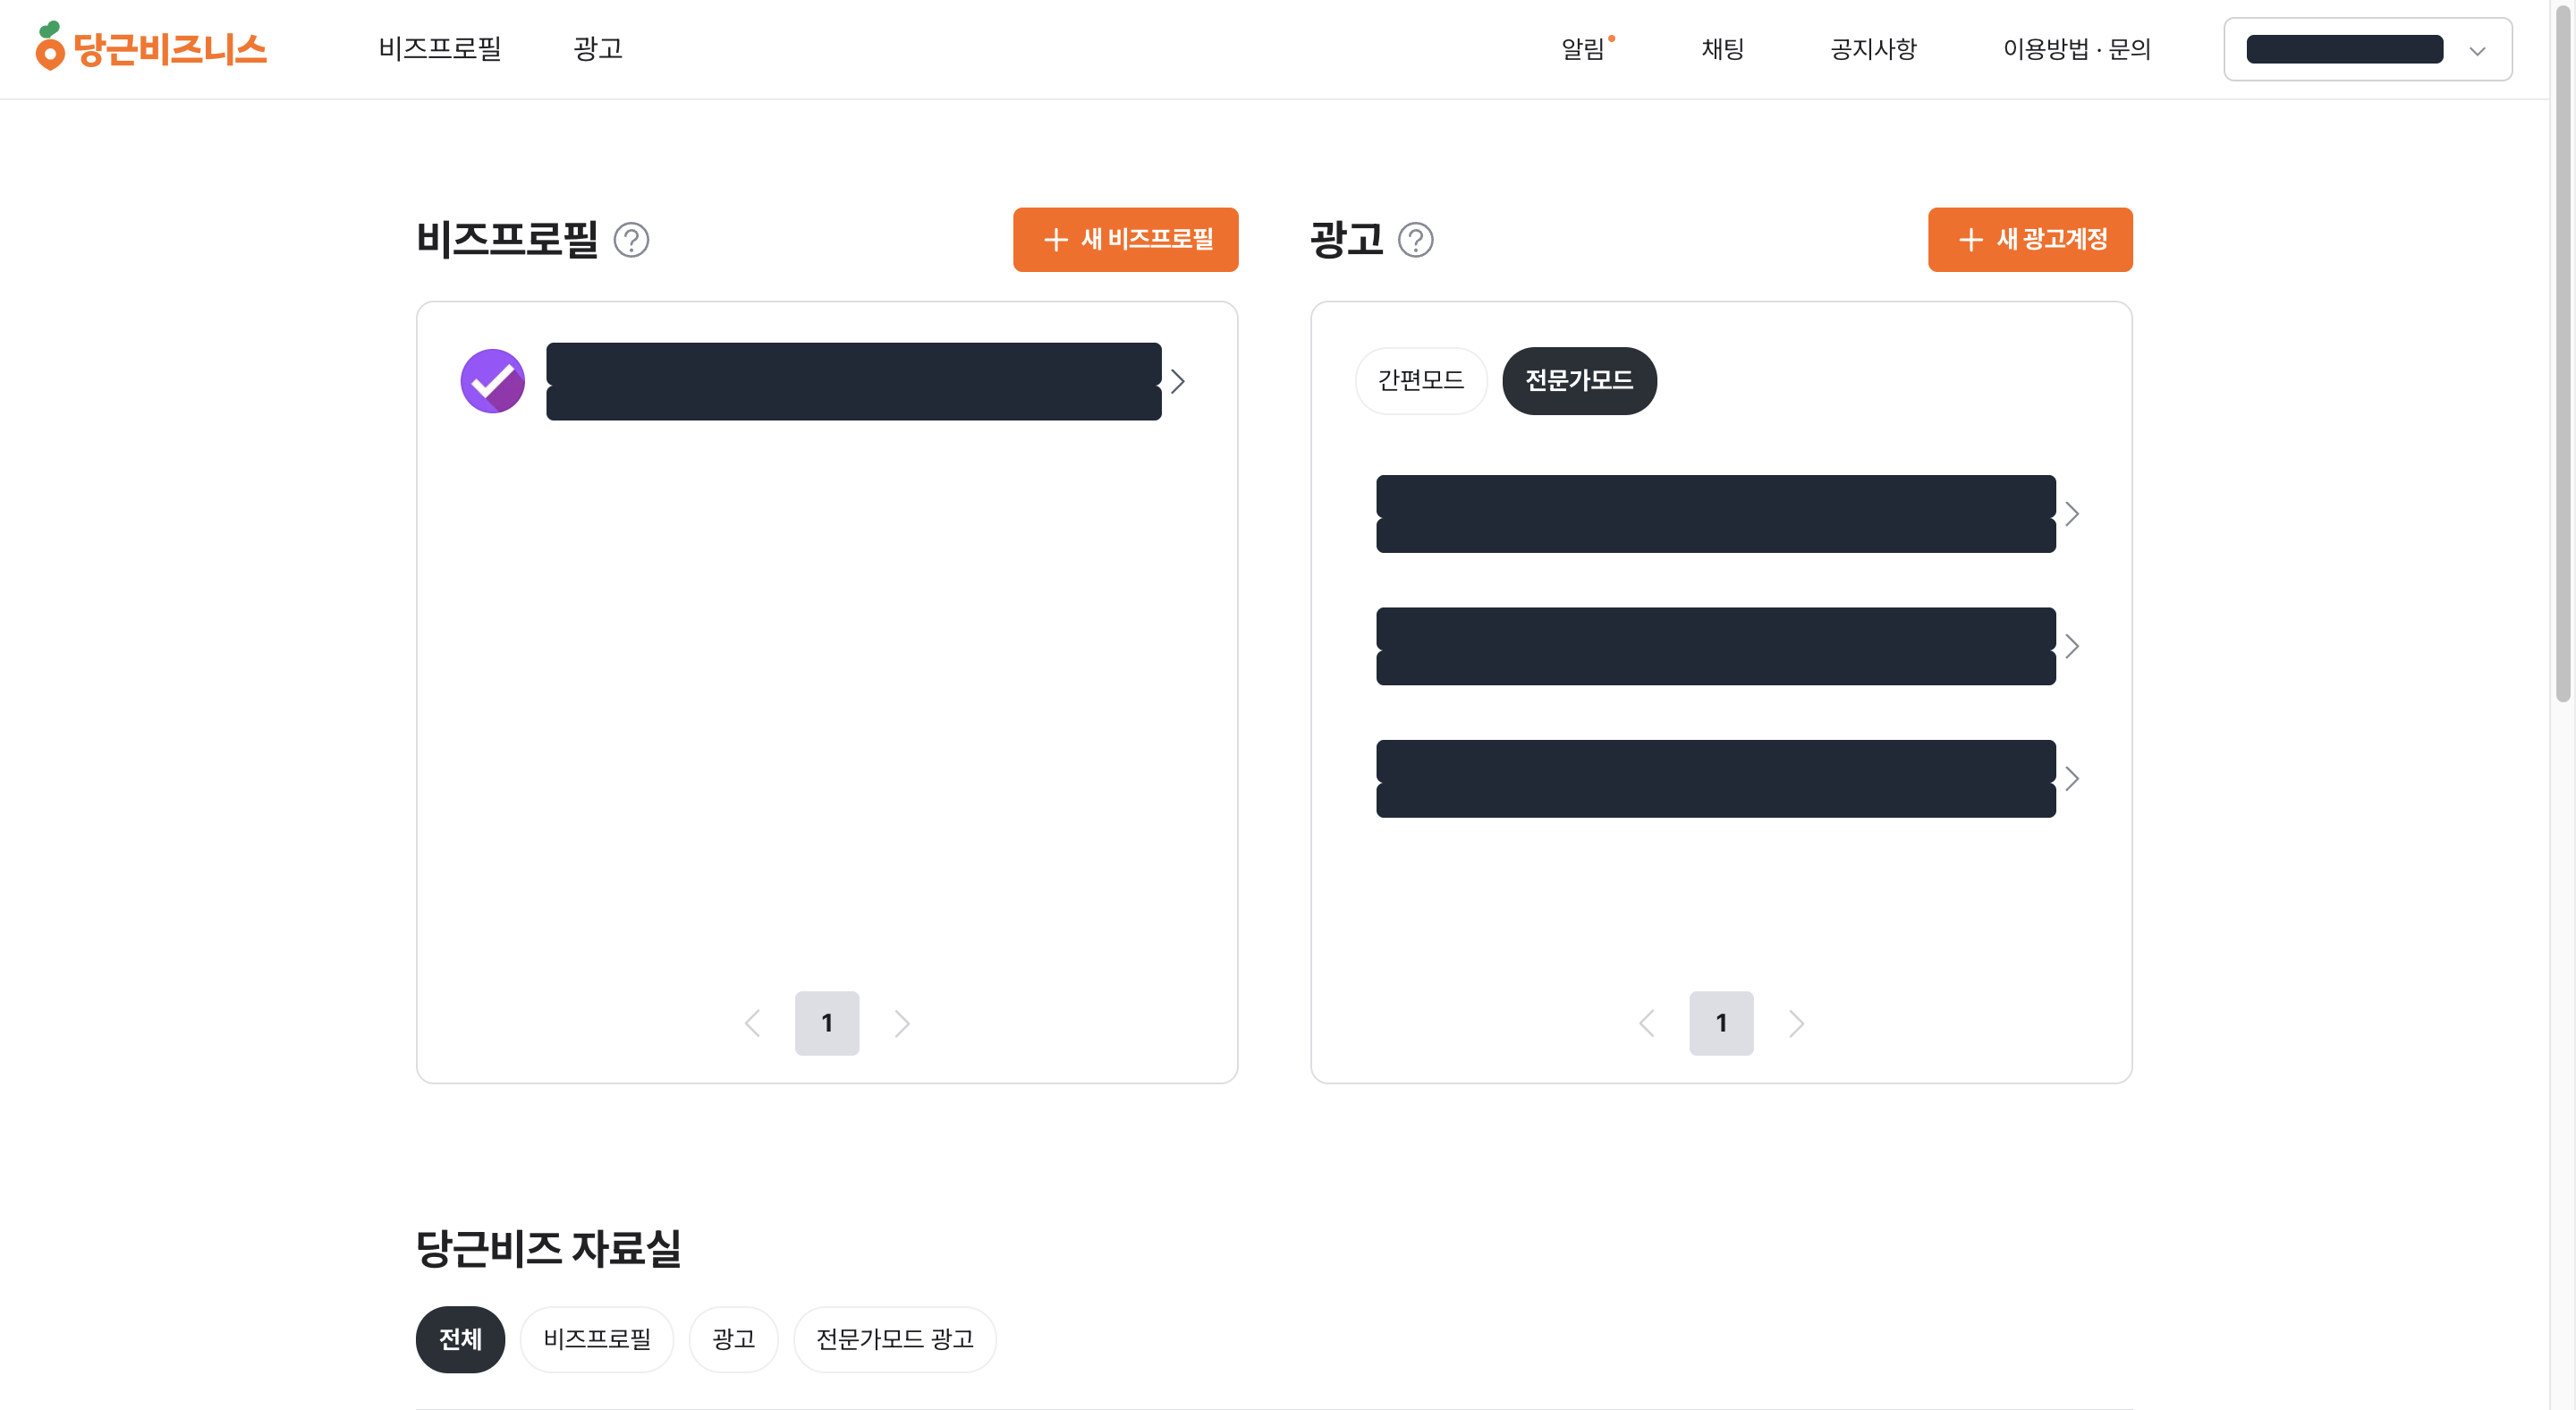Open the redacted biz profile entry
Screen dimensions: 2576x1410
(853, 381)
